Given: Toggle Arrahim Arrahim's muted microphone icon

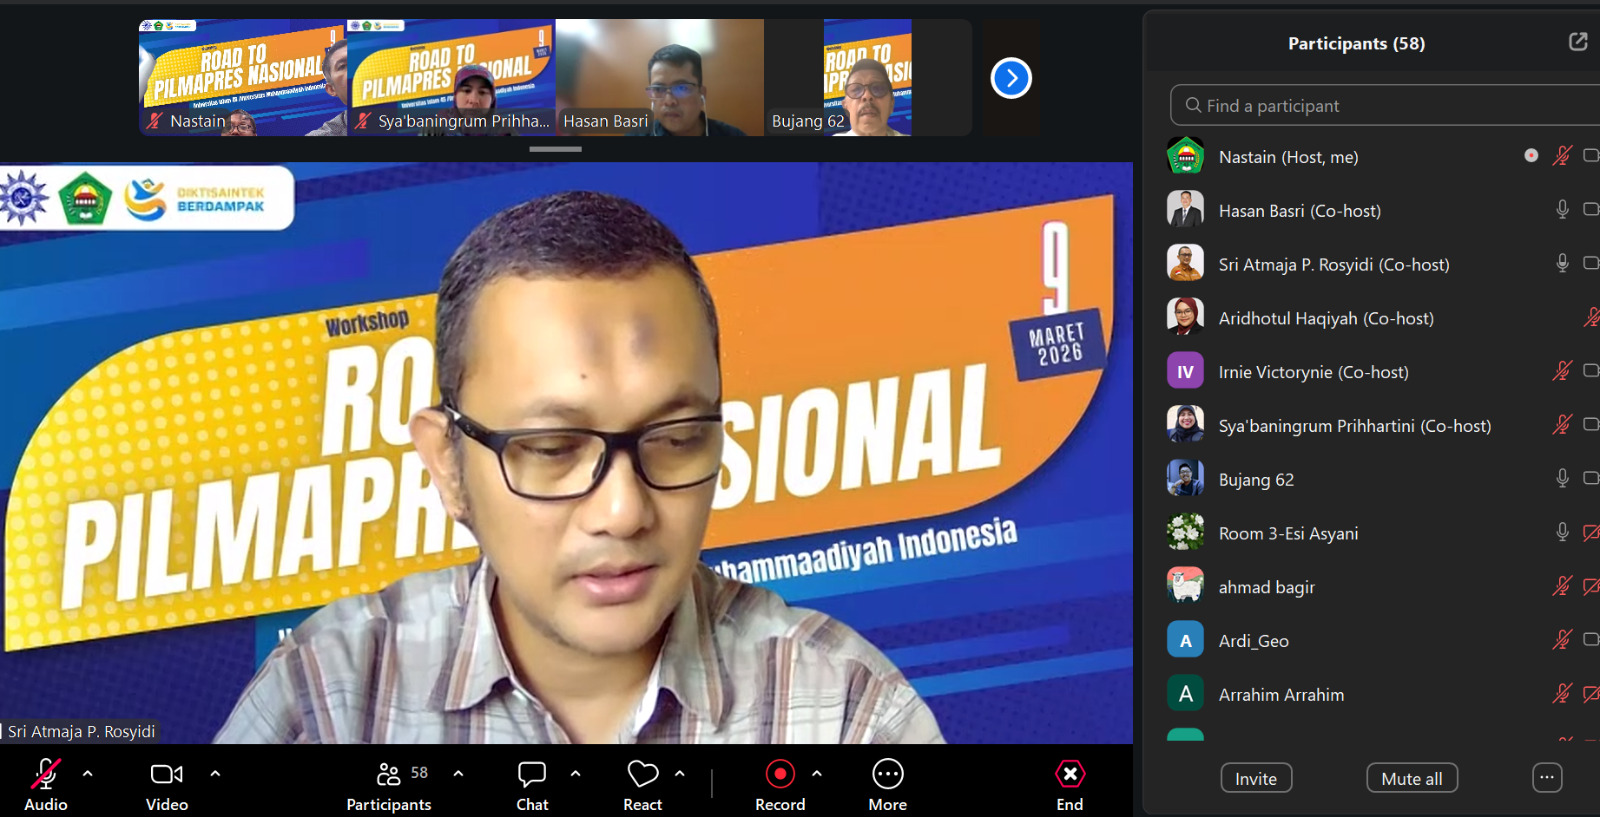Looking at the screenshot, I should click(x=1562, y=694).
